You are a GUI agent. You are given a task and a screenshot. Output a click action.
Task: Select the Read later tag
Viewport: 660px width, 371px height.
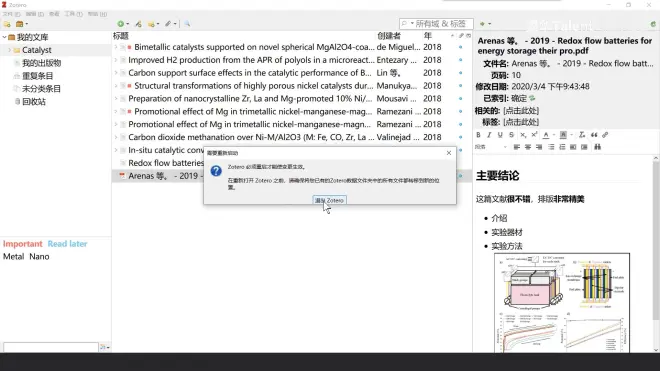(x=67, y=244)
